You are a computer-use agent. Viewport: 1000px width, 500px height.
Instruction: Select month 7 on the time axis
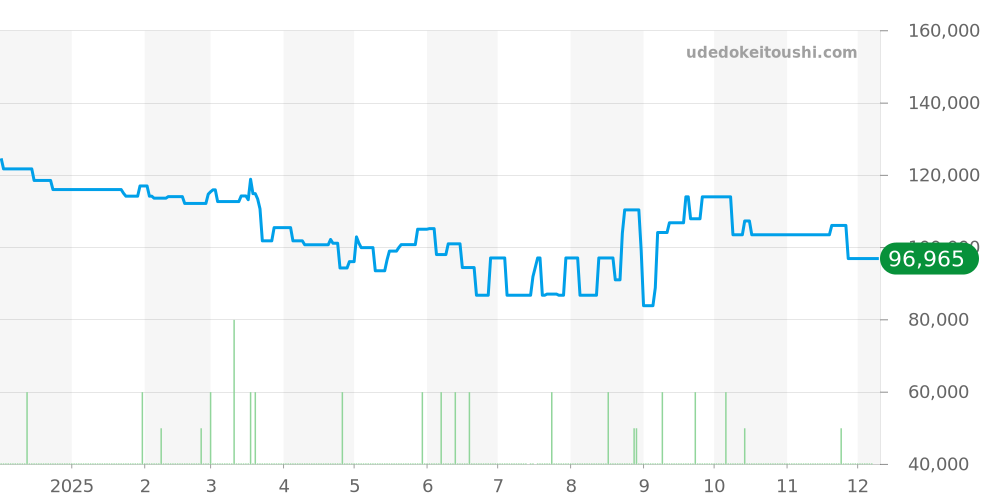click(x=497, y=486)
